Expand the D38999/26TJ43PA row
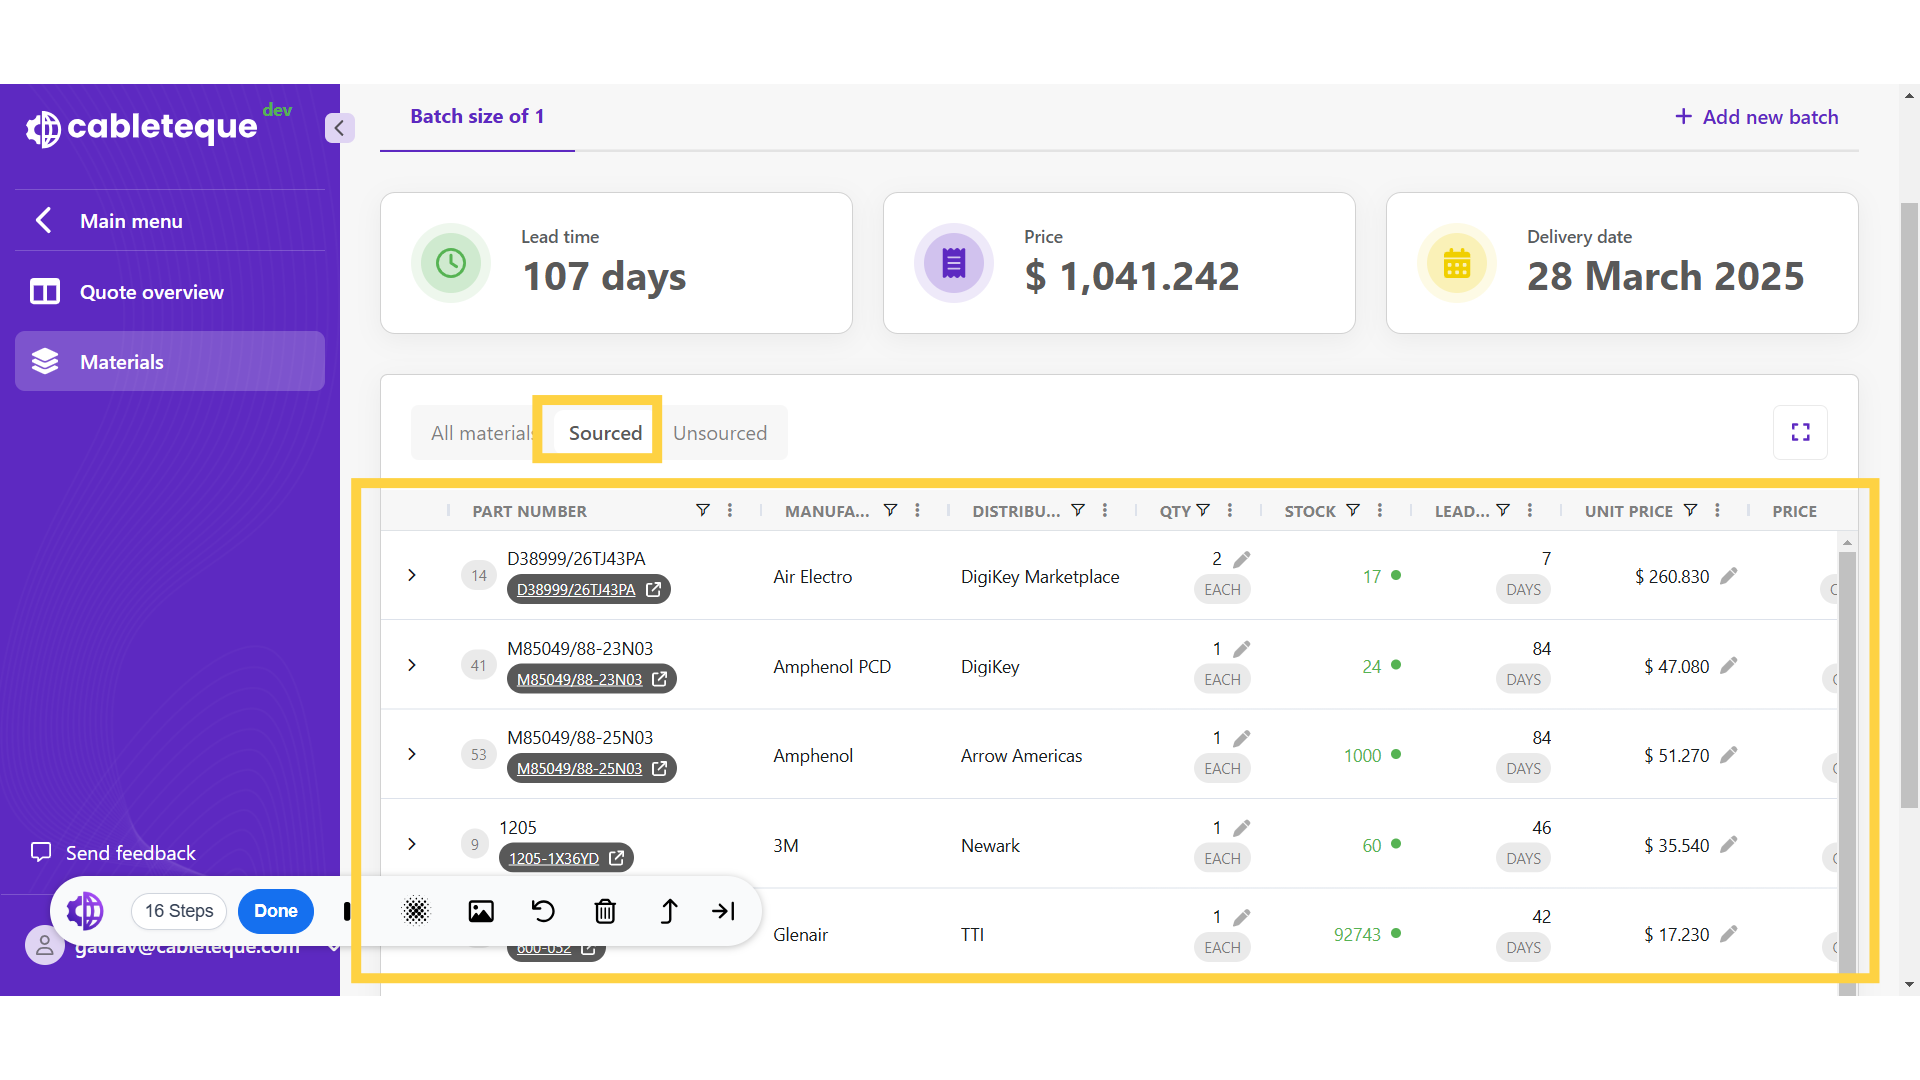The width and height of the screenshot is (1920, 1080). click(412, 575)
